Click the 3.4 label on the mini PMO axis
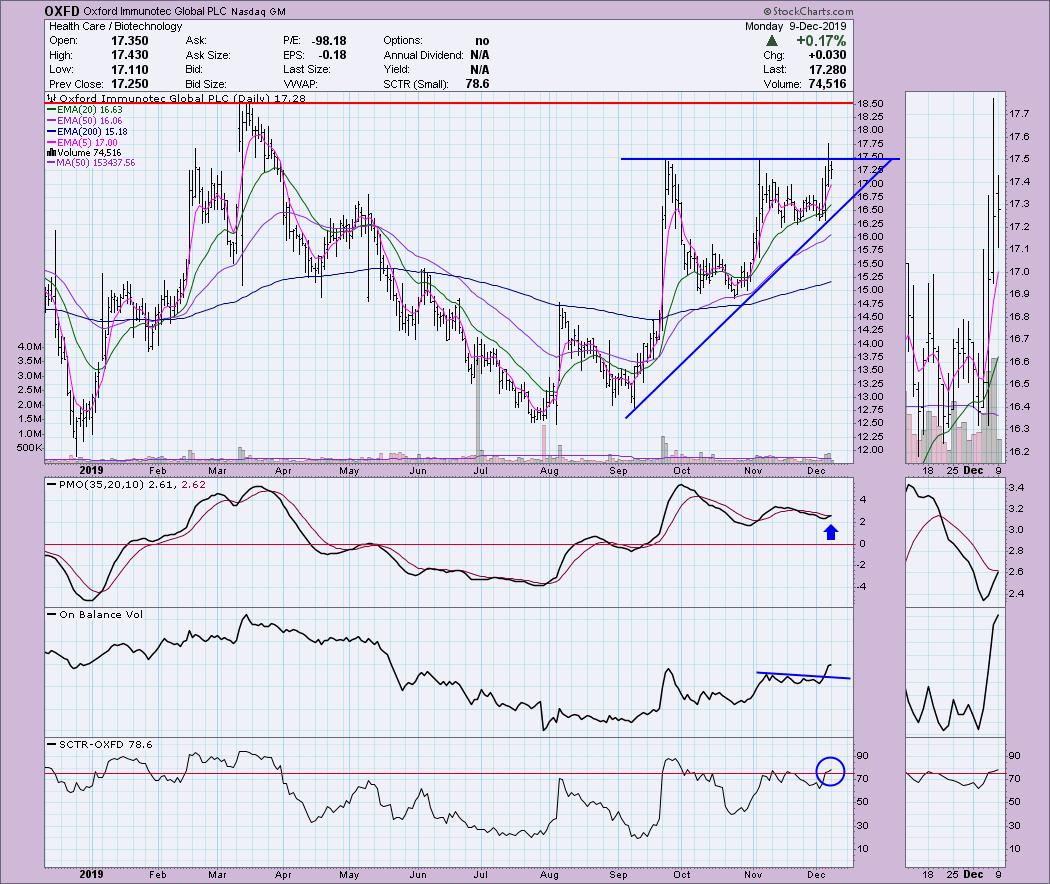The height and width of the screenshot is (884, 1050). coord(1015,488)
